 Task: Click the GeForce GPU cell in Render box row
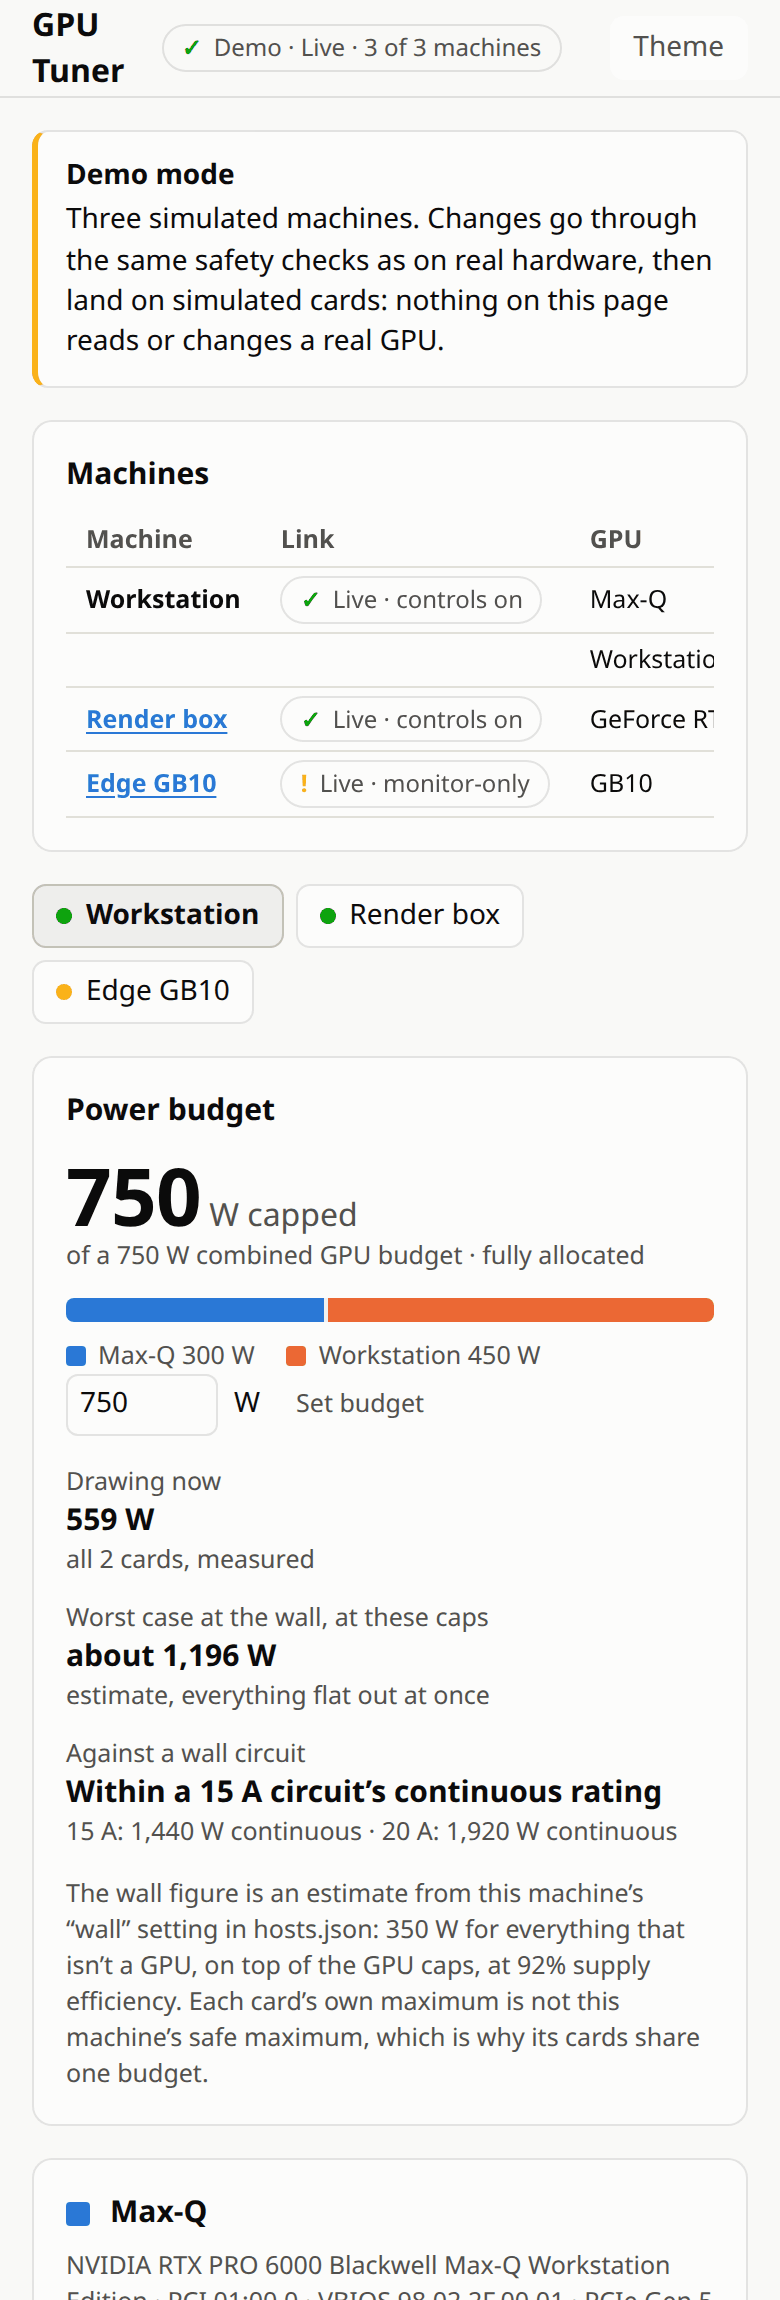point(651,719)
